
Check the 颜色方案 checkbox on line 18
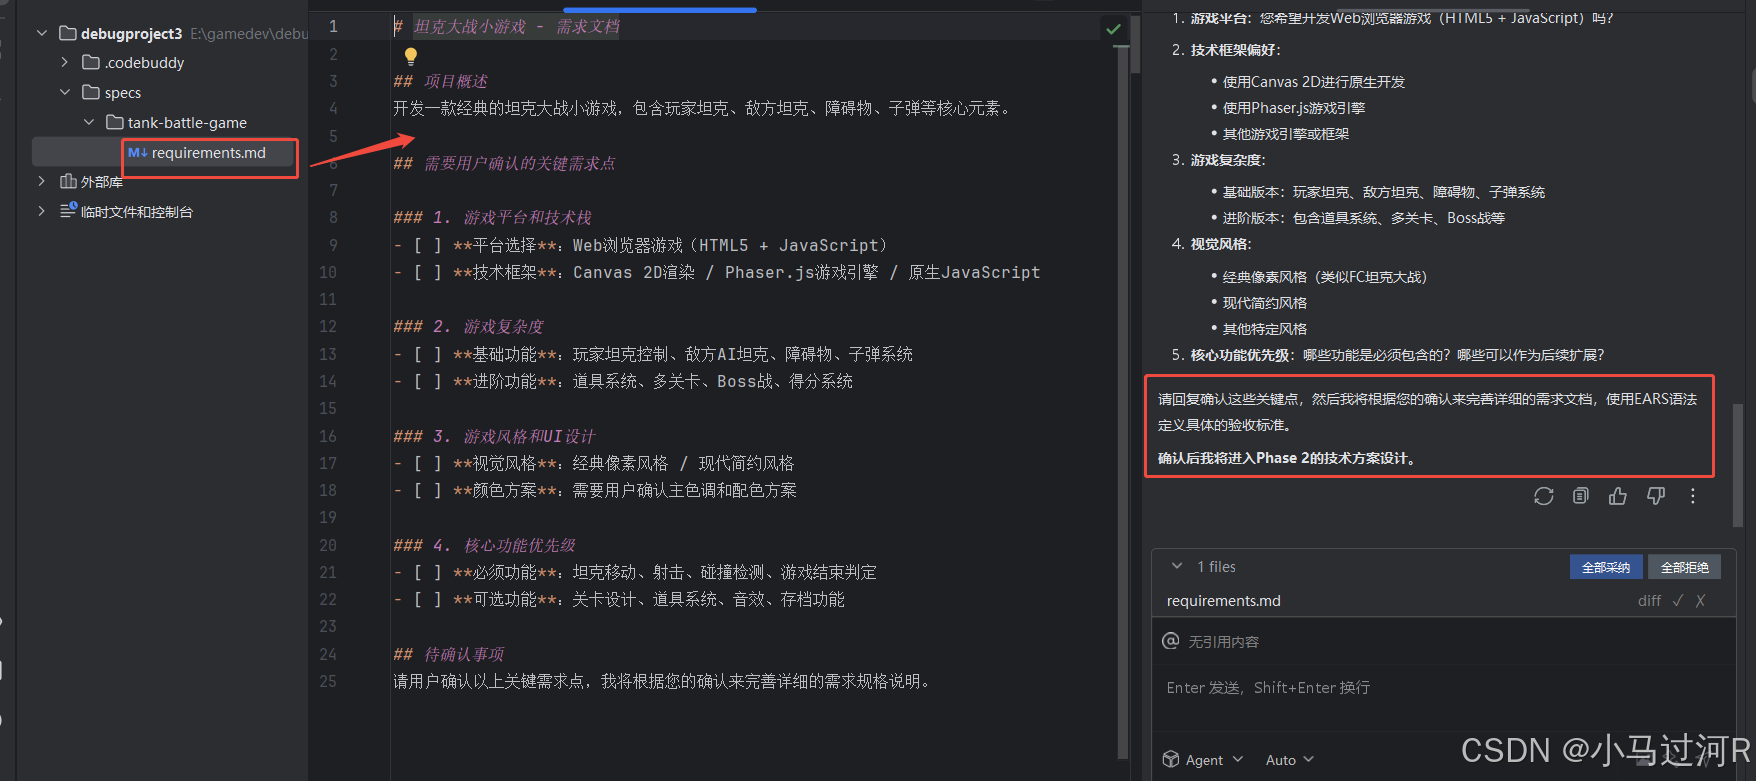(427, 490)
